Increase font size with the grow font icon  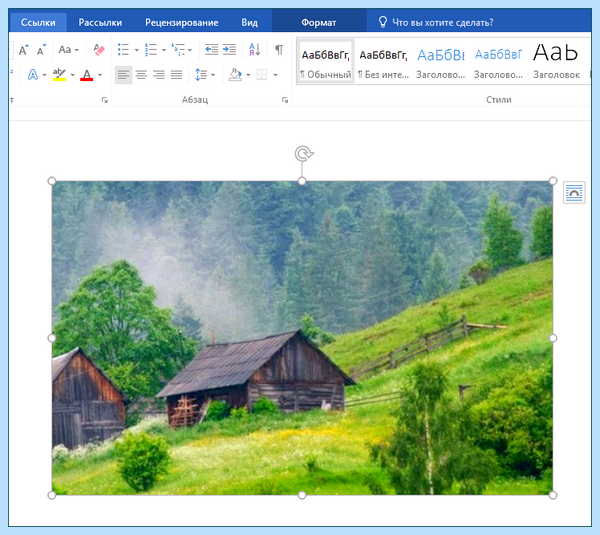point(23,50)
